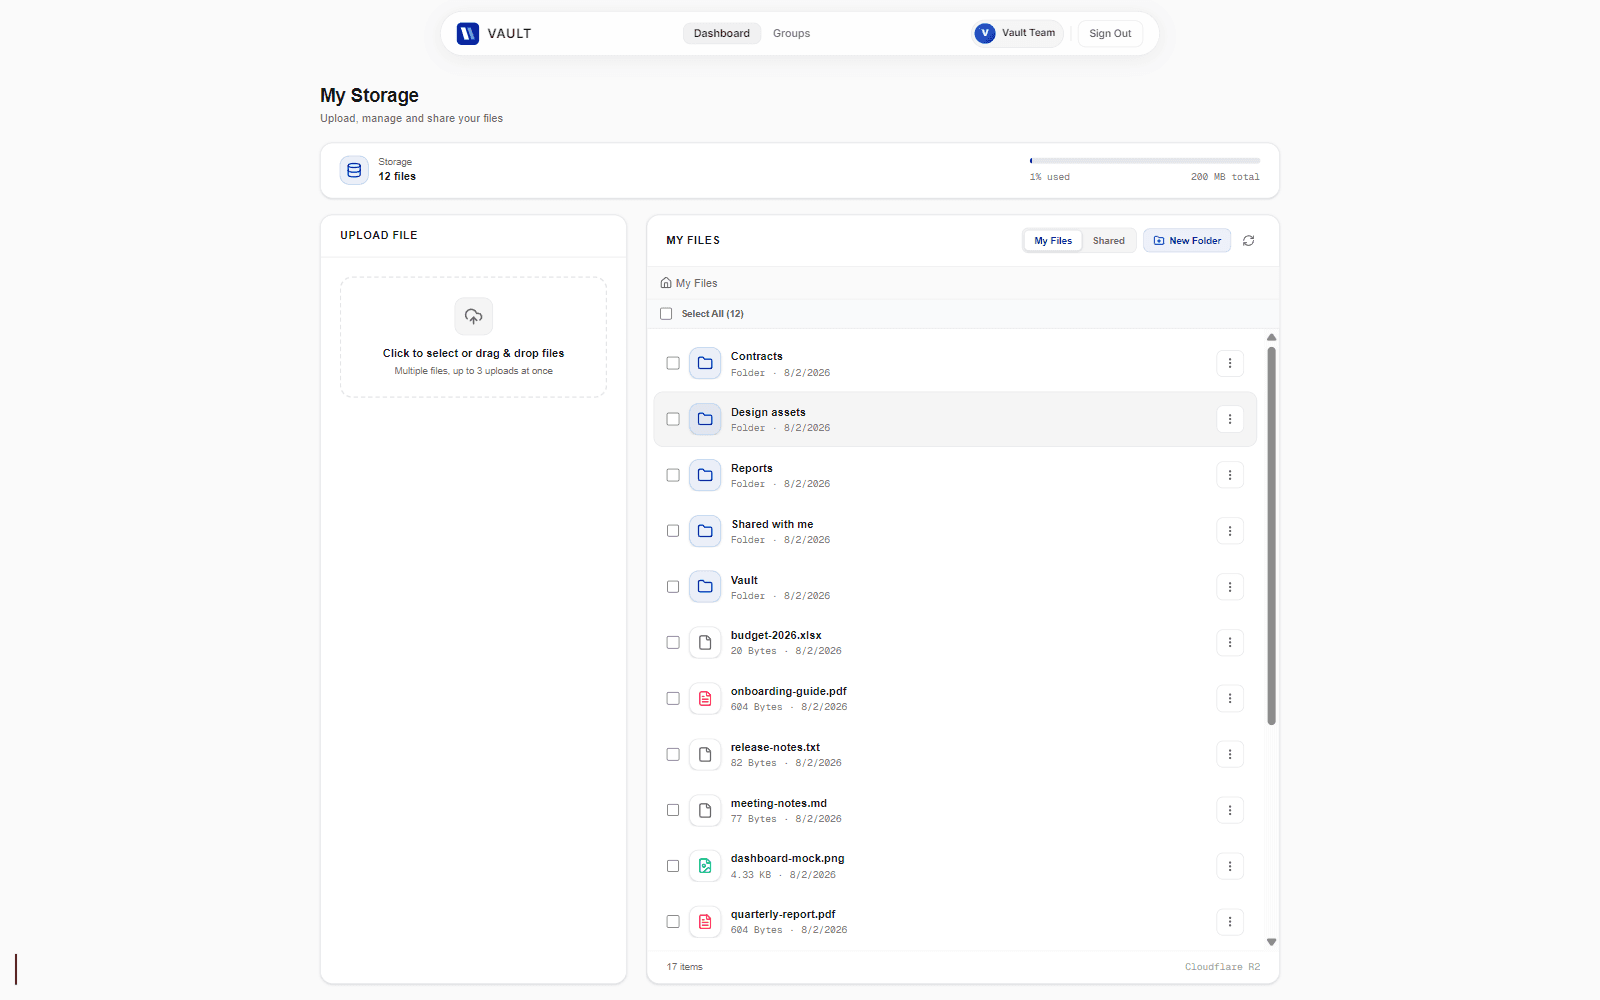Click the storage usage progress bar
The height and width of the screenshot is (1000, 1600).
pyautogui.click(x=1145, y=160)
